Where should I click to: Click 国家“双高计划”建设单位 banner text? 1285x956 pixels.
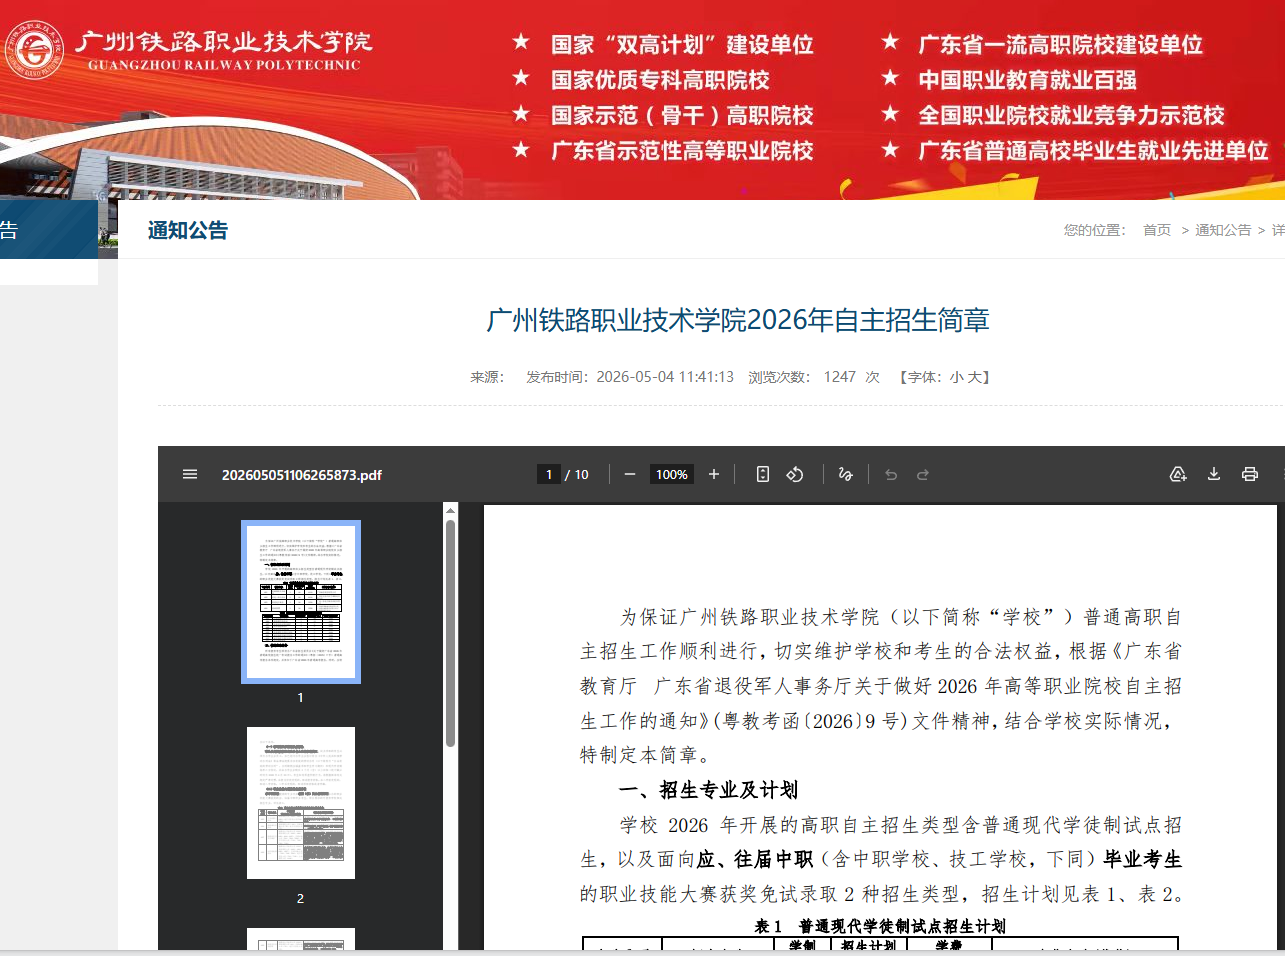[682, 45]
